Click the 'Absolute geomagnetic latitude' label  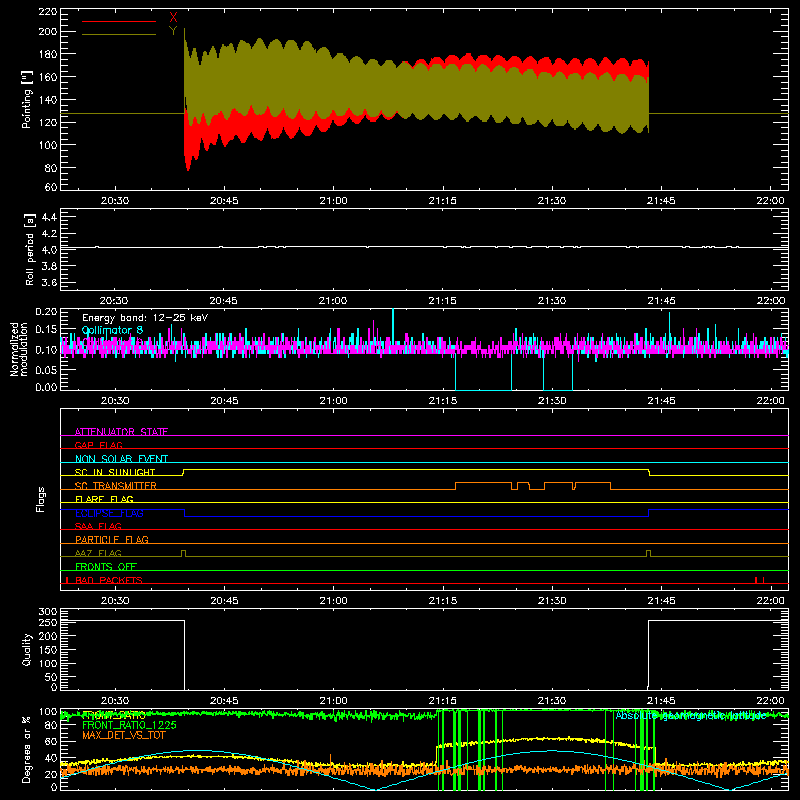[691, 715]
